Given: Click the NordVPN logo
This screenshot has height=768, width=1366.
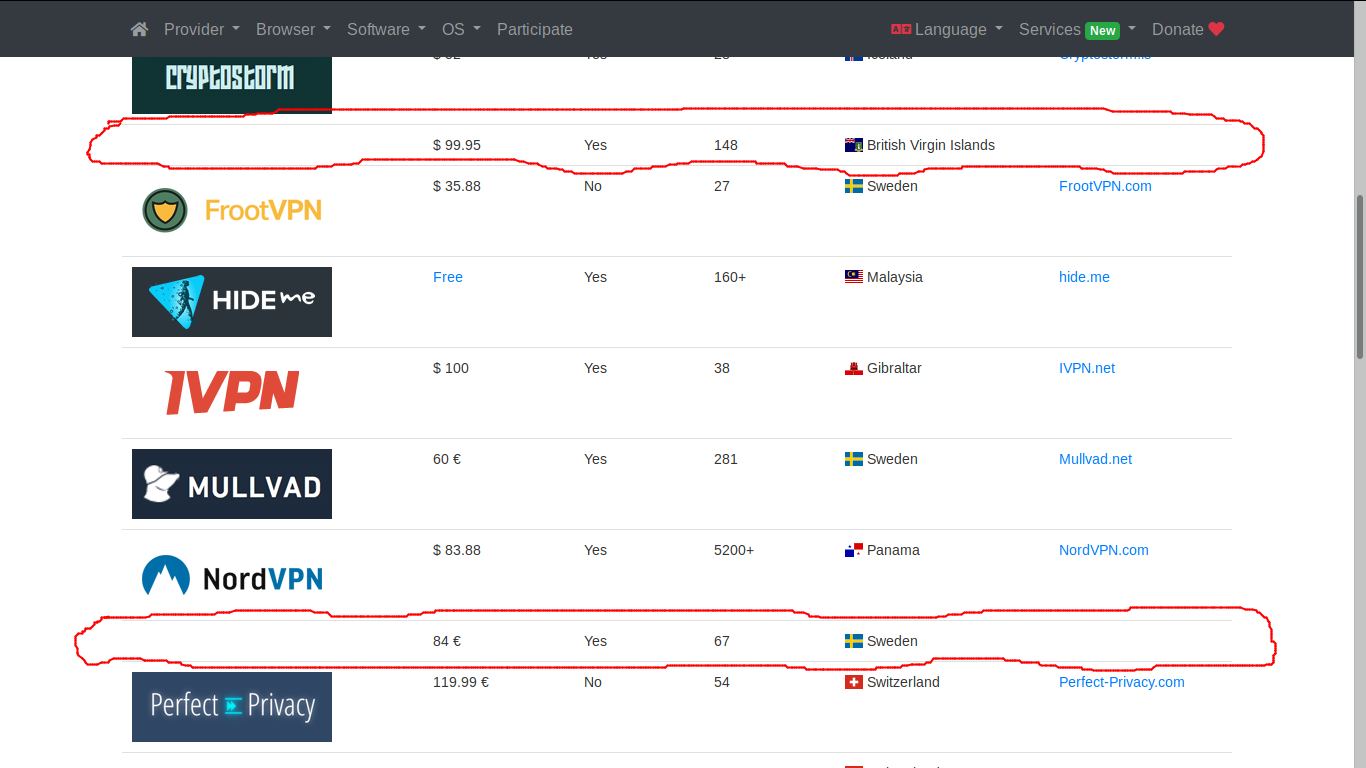Looking at the screenshot, I should 232,575.
